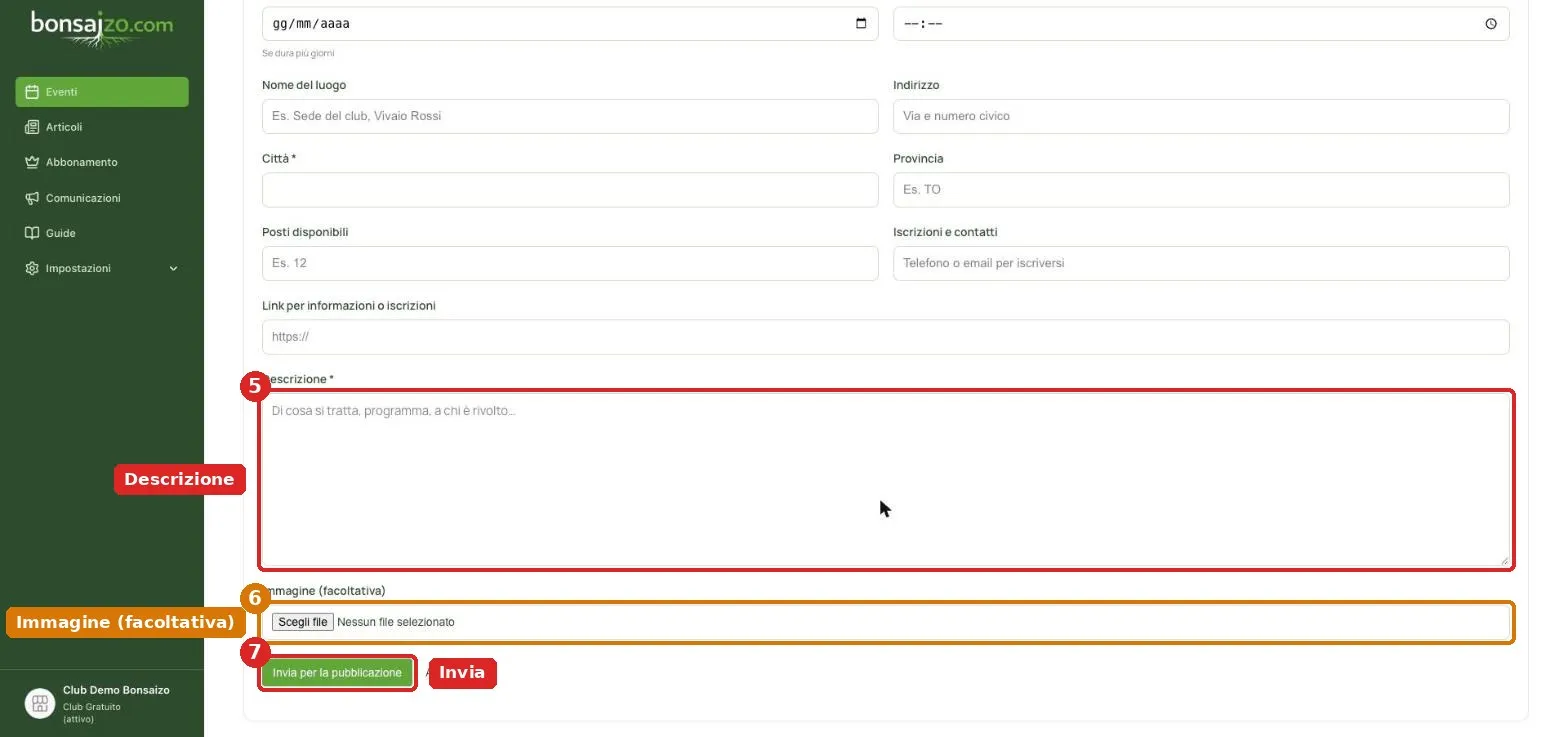The height and width of the screenshot is (737, 1568).
Task: Open the time picker clock icon
Action: click(x=1491, y=24)
